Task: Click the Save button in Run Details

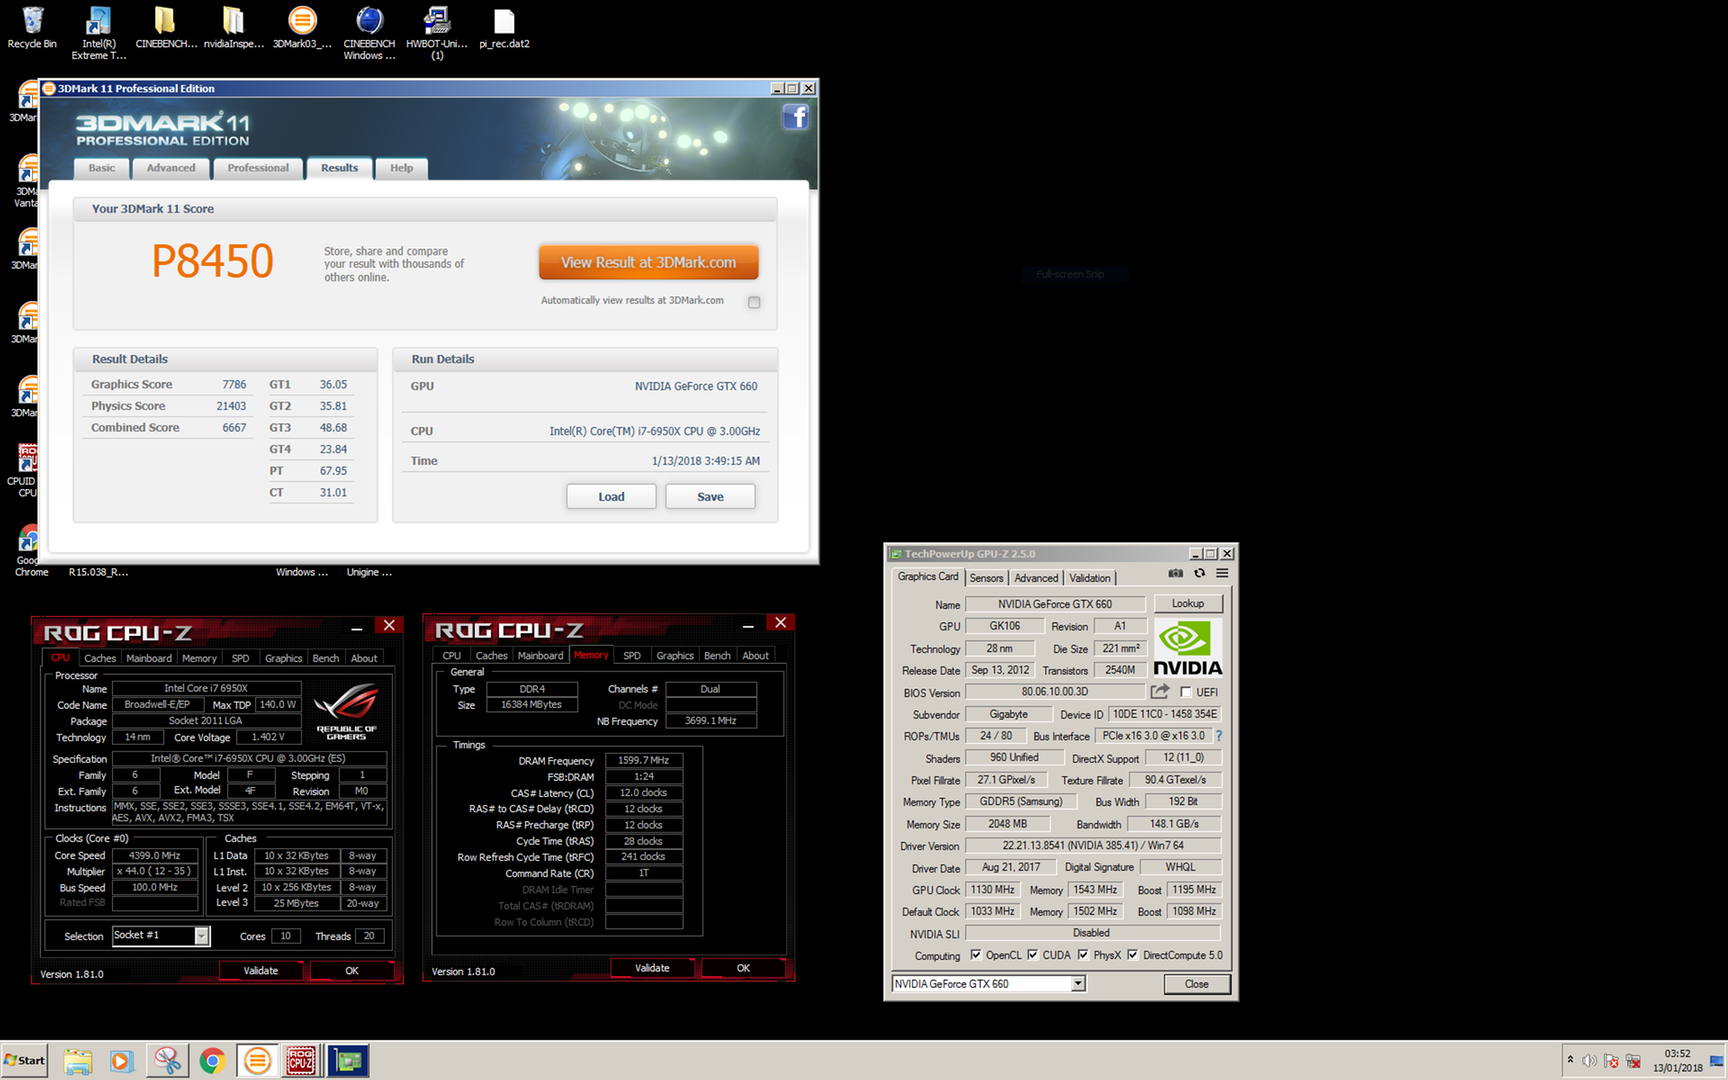Action: [x=710, y=497]
